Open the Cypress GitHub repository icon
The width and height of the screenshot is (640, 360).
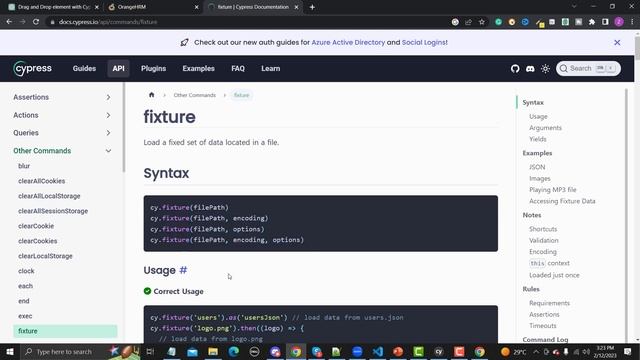tap(515, 69)
